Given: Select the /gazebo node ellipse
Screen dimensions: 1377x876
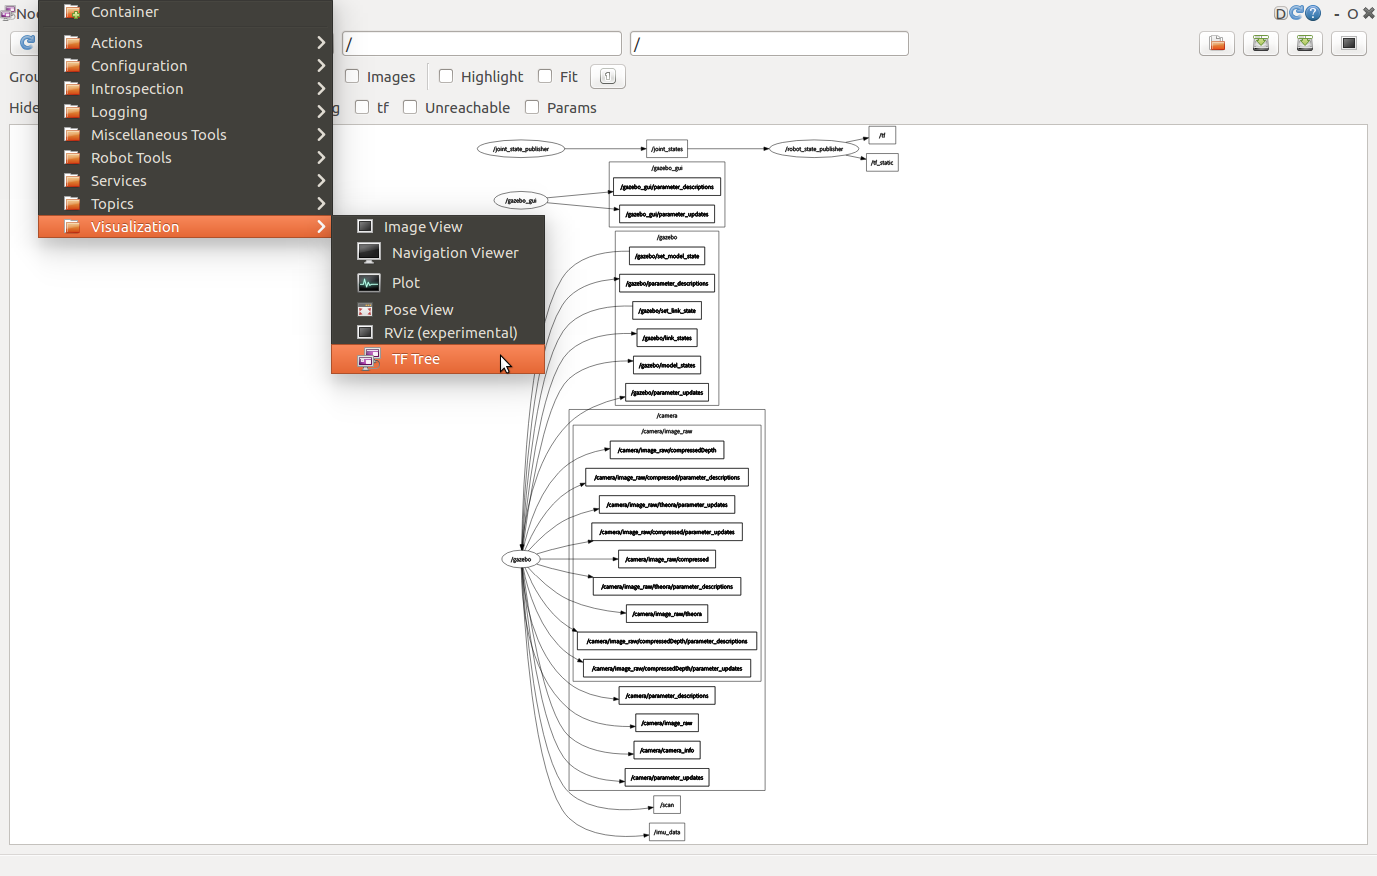Looking at the screenshot, I should tap(521, 559).
